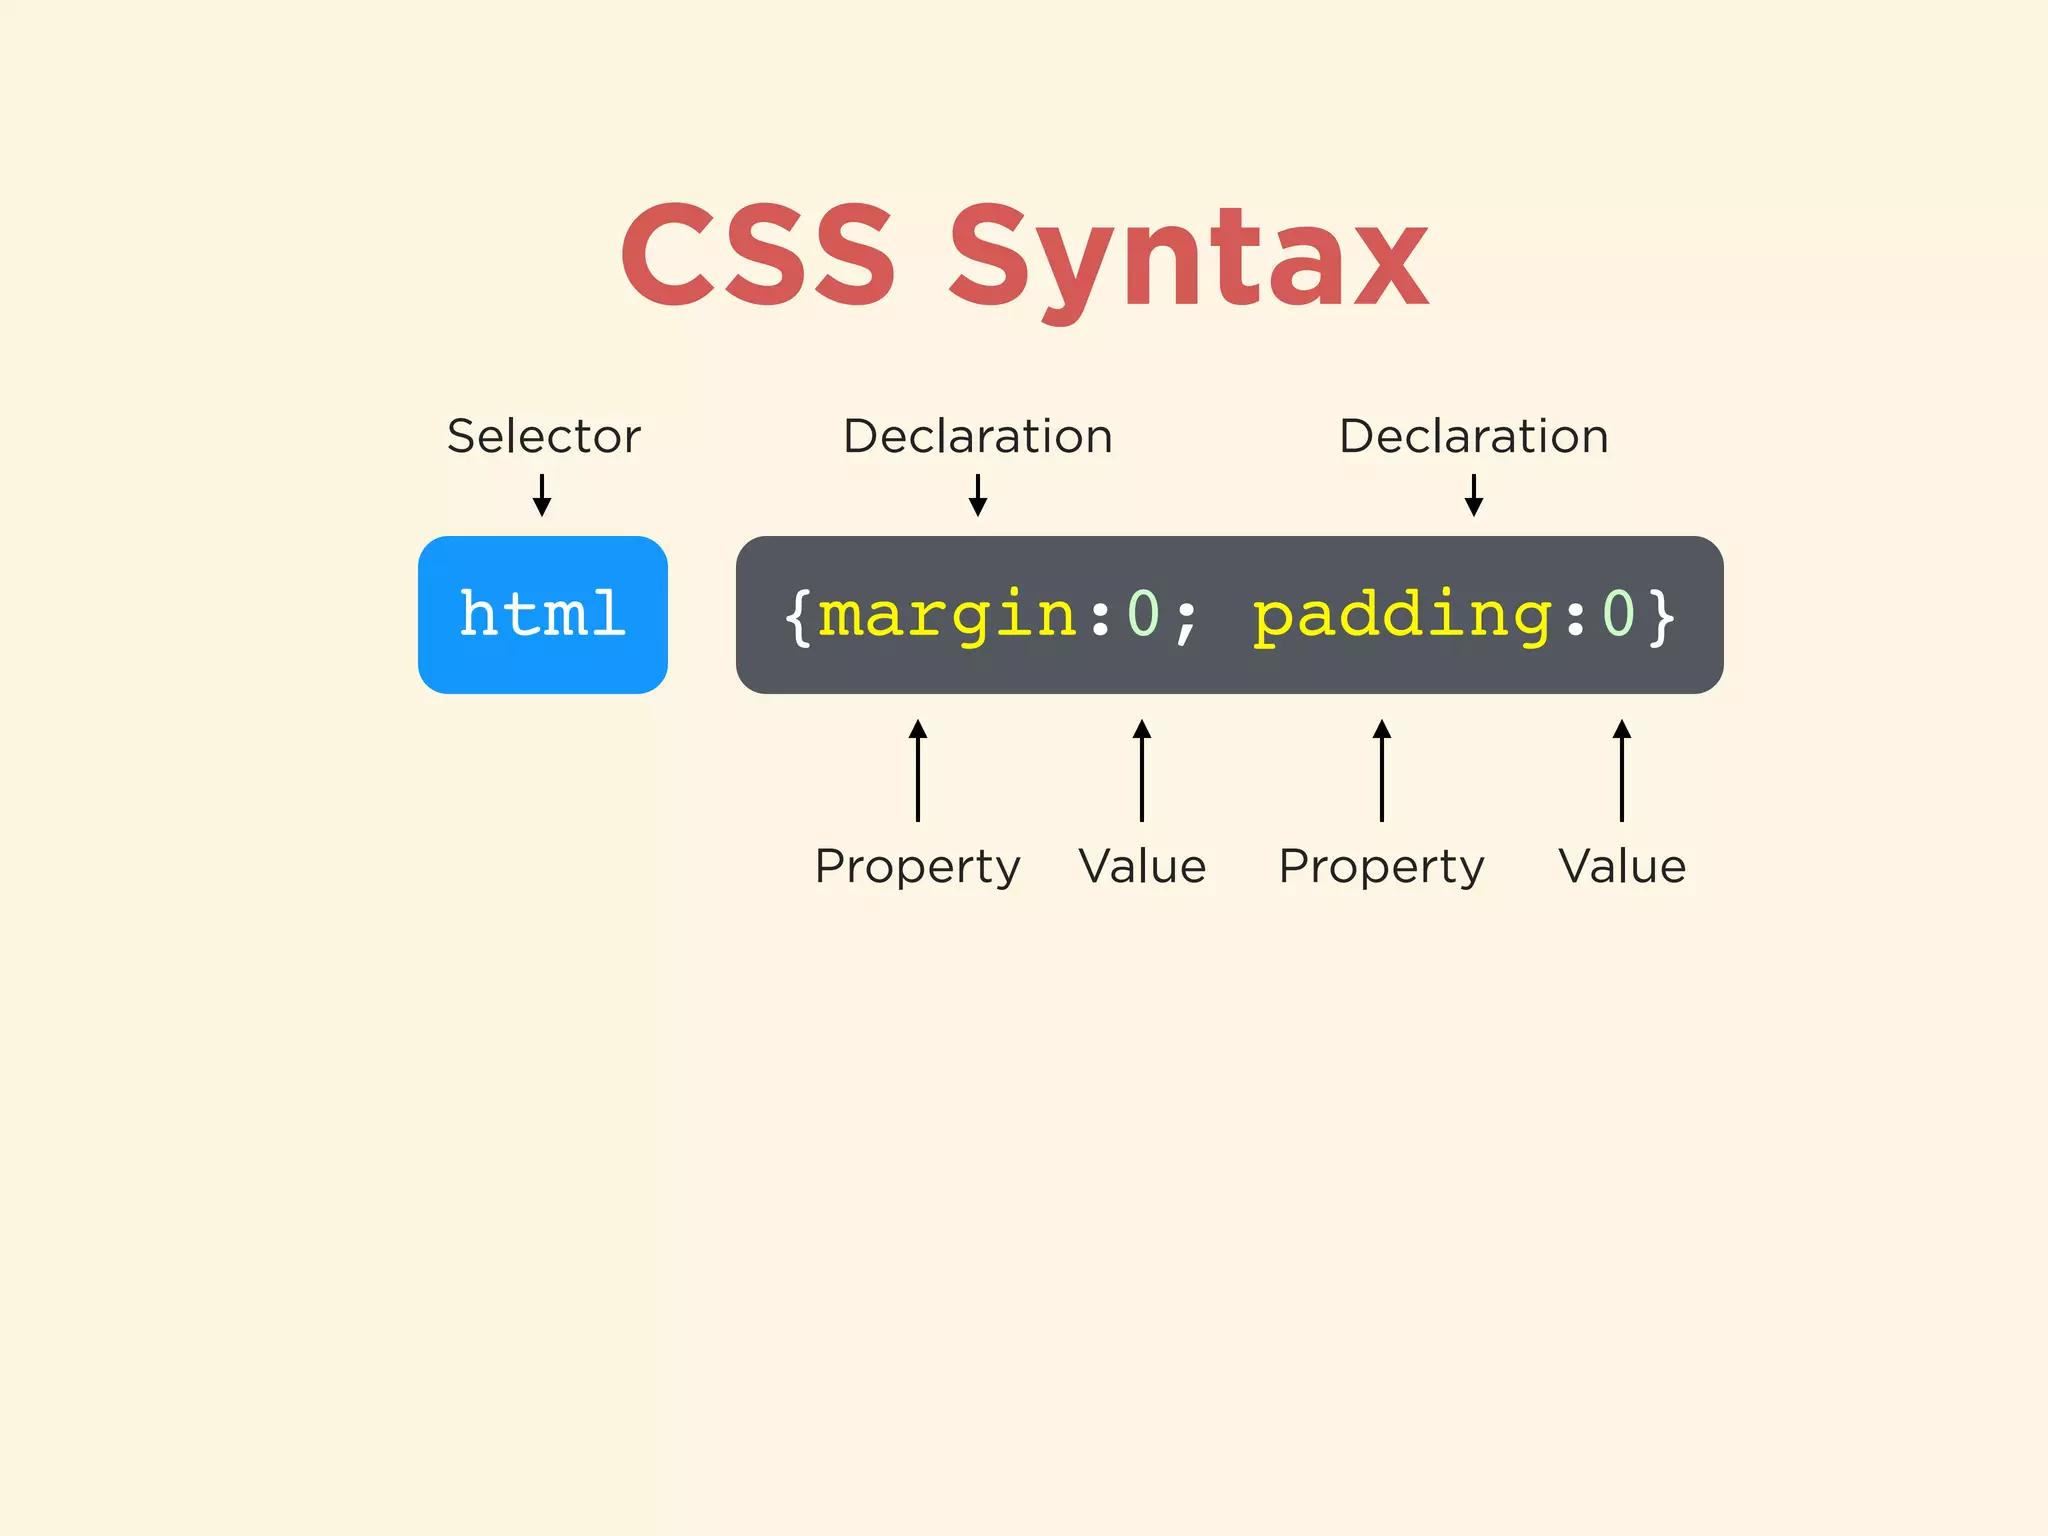The width and height of the screenshot is (2048, 1536).
Task: Click the 0 value after margin
Action: click(1142, 613)
